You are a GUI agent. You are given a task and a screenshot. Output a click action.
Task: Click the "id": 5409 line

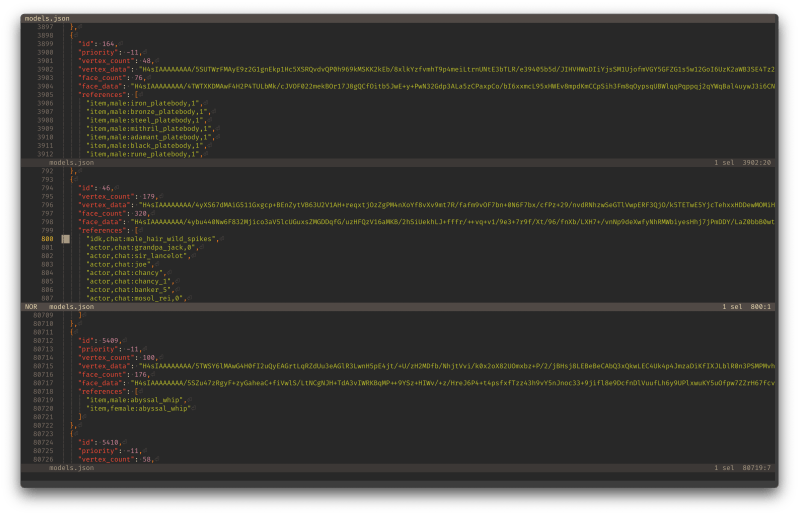click(x=100, y=340)
